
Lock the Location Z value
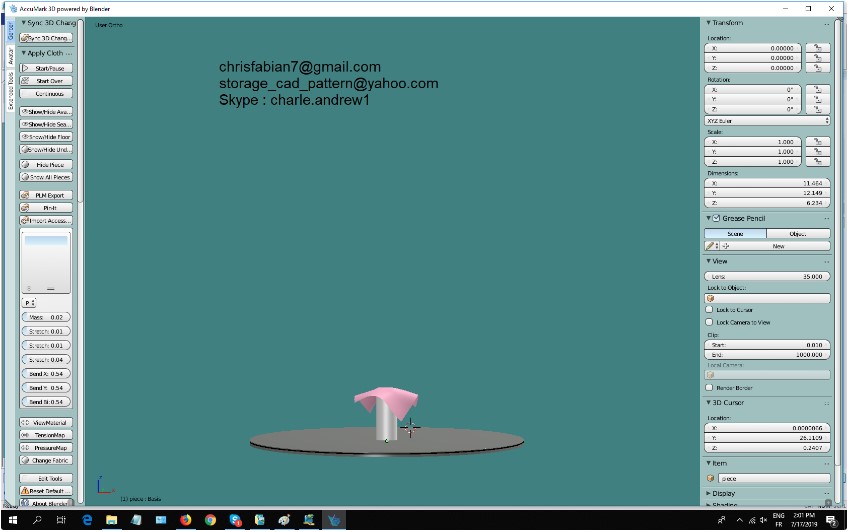click(x=817, y=68)
